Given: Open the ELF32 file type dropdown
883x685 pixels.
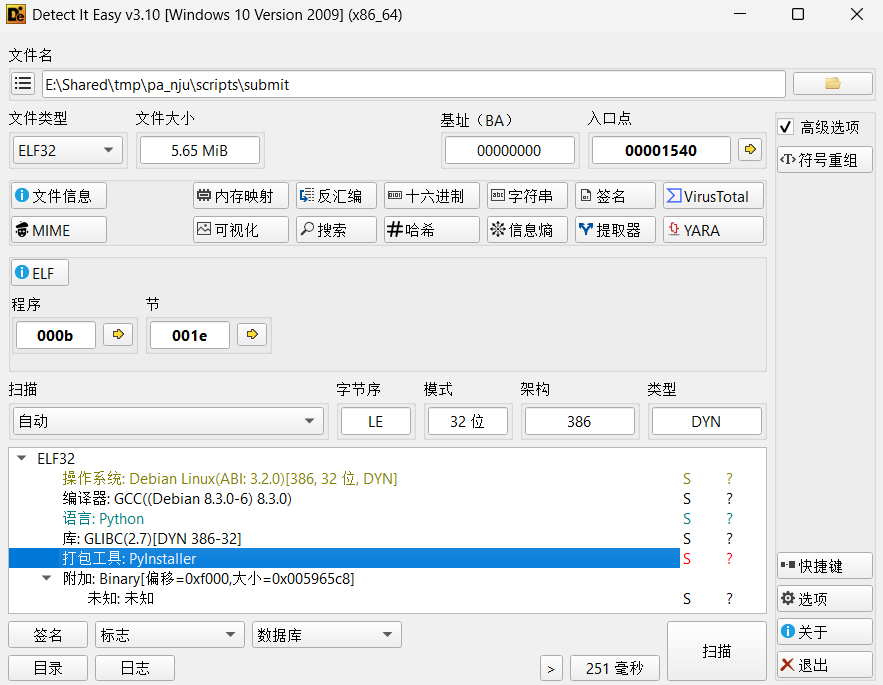Looking at the screenshot, I should pos(66,151).
